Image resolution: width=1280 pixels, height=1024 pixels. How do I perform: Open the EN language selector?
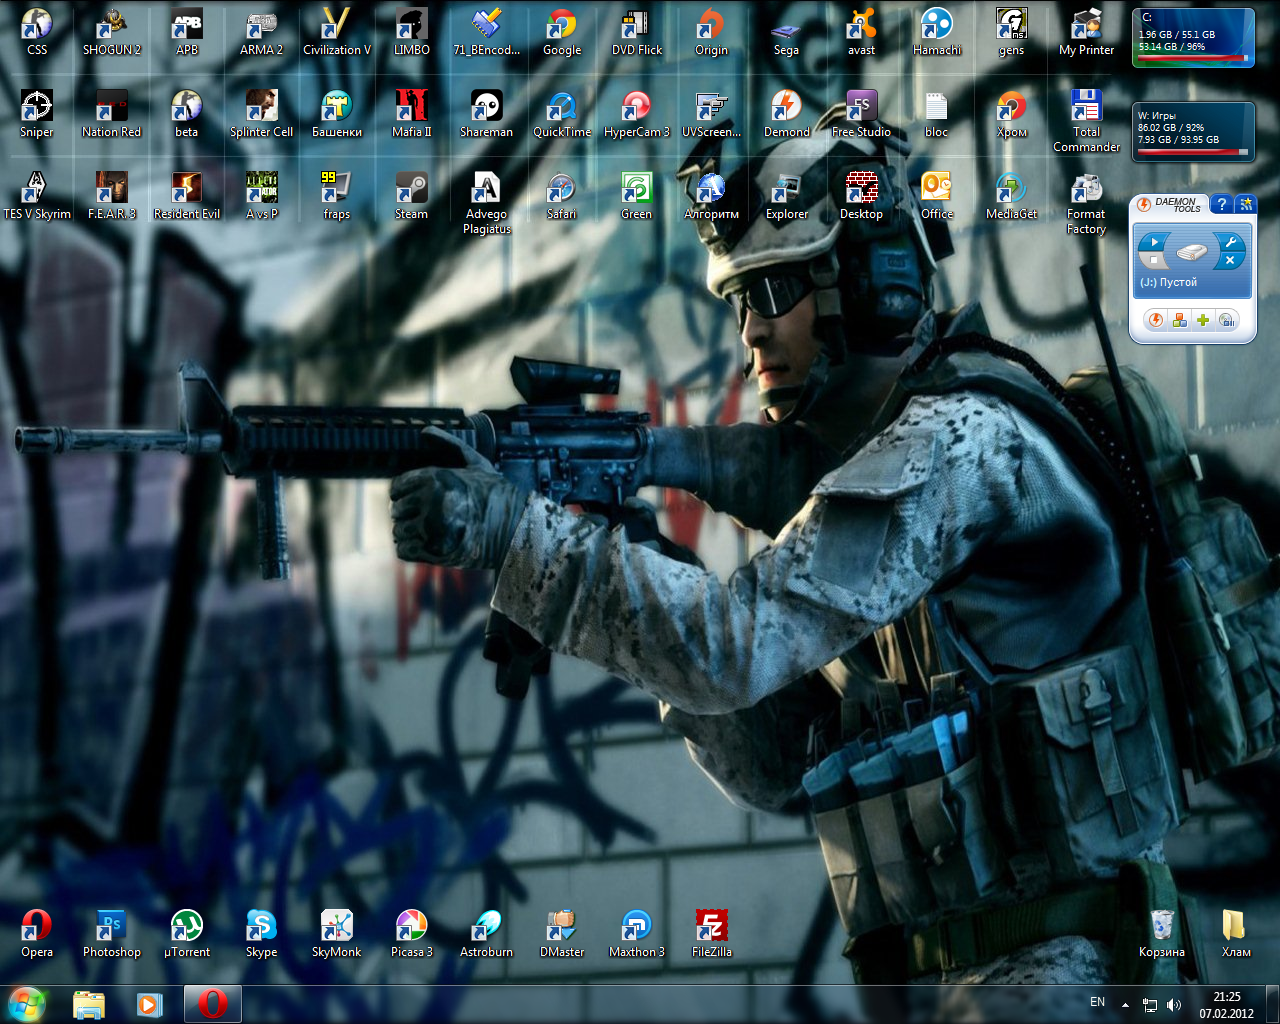coord(1097,1002)
